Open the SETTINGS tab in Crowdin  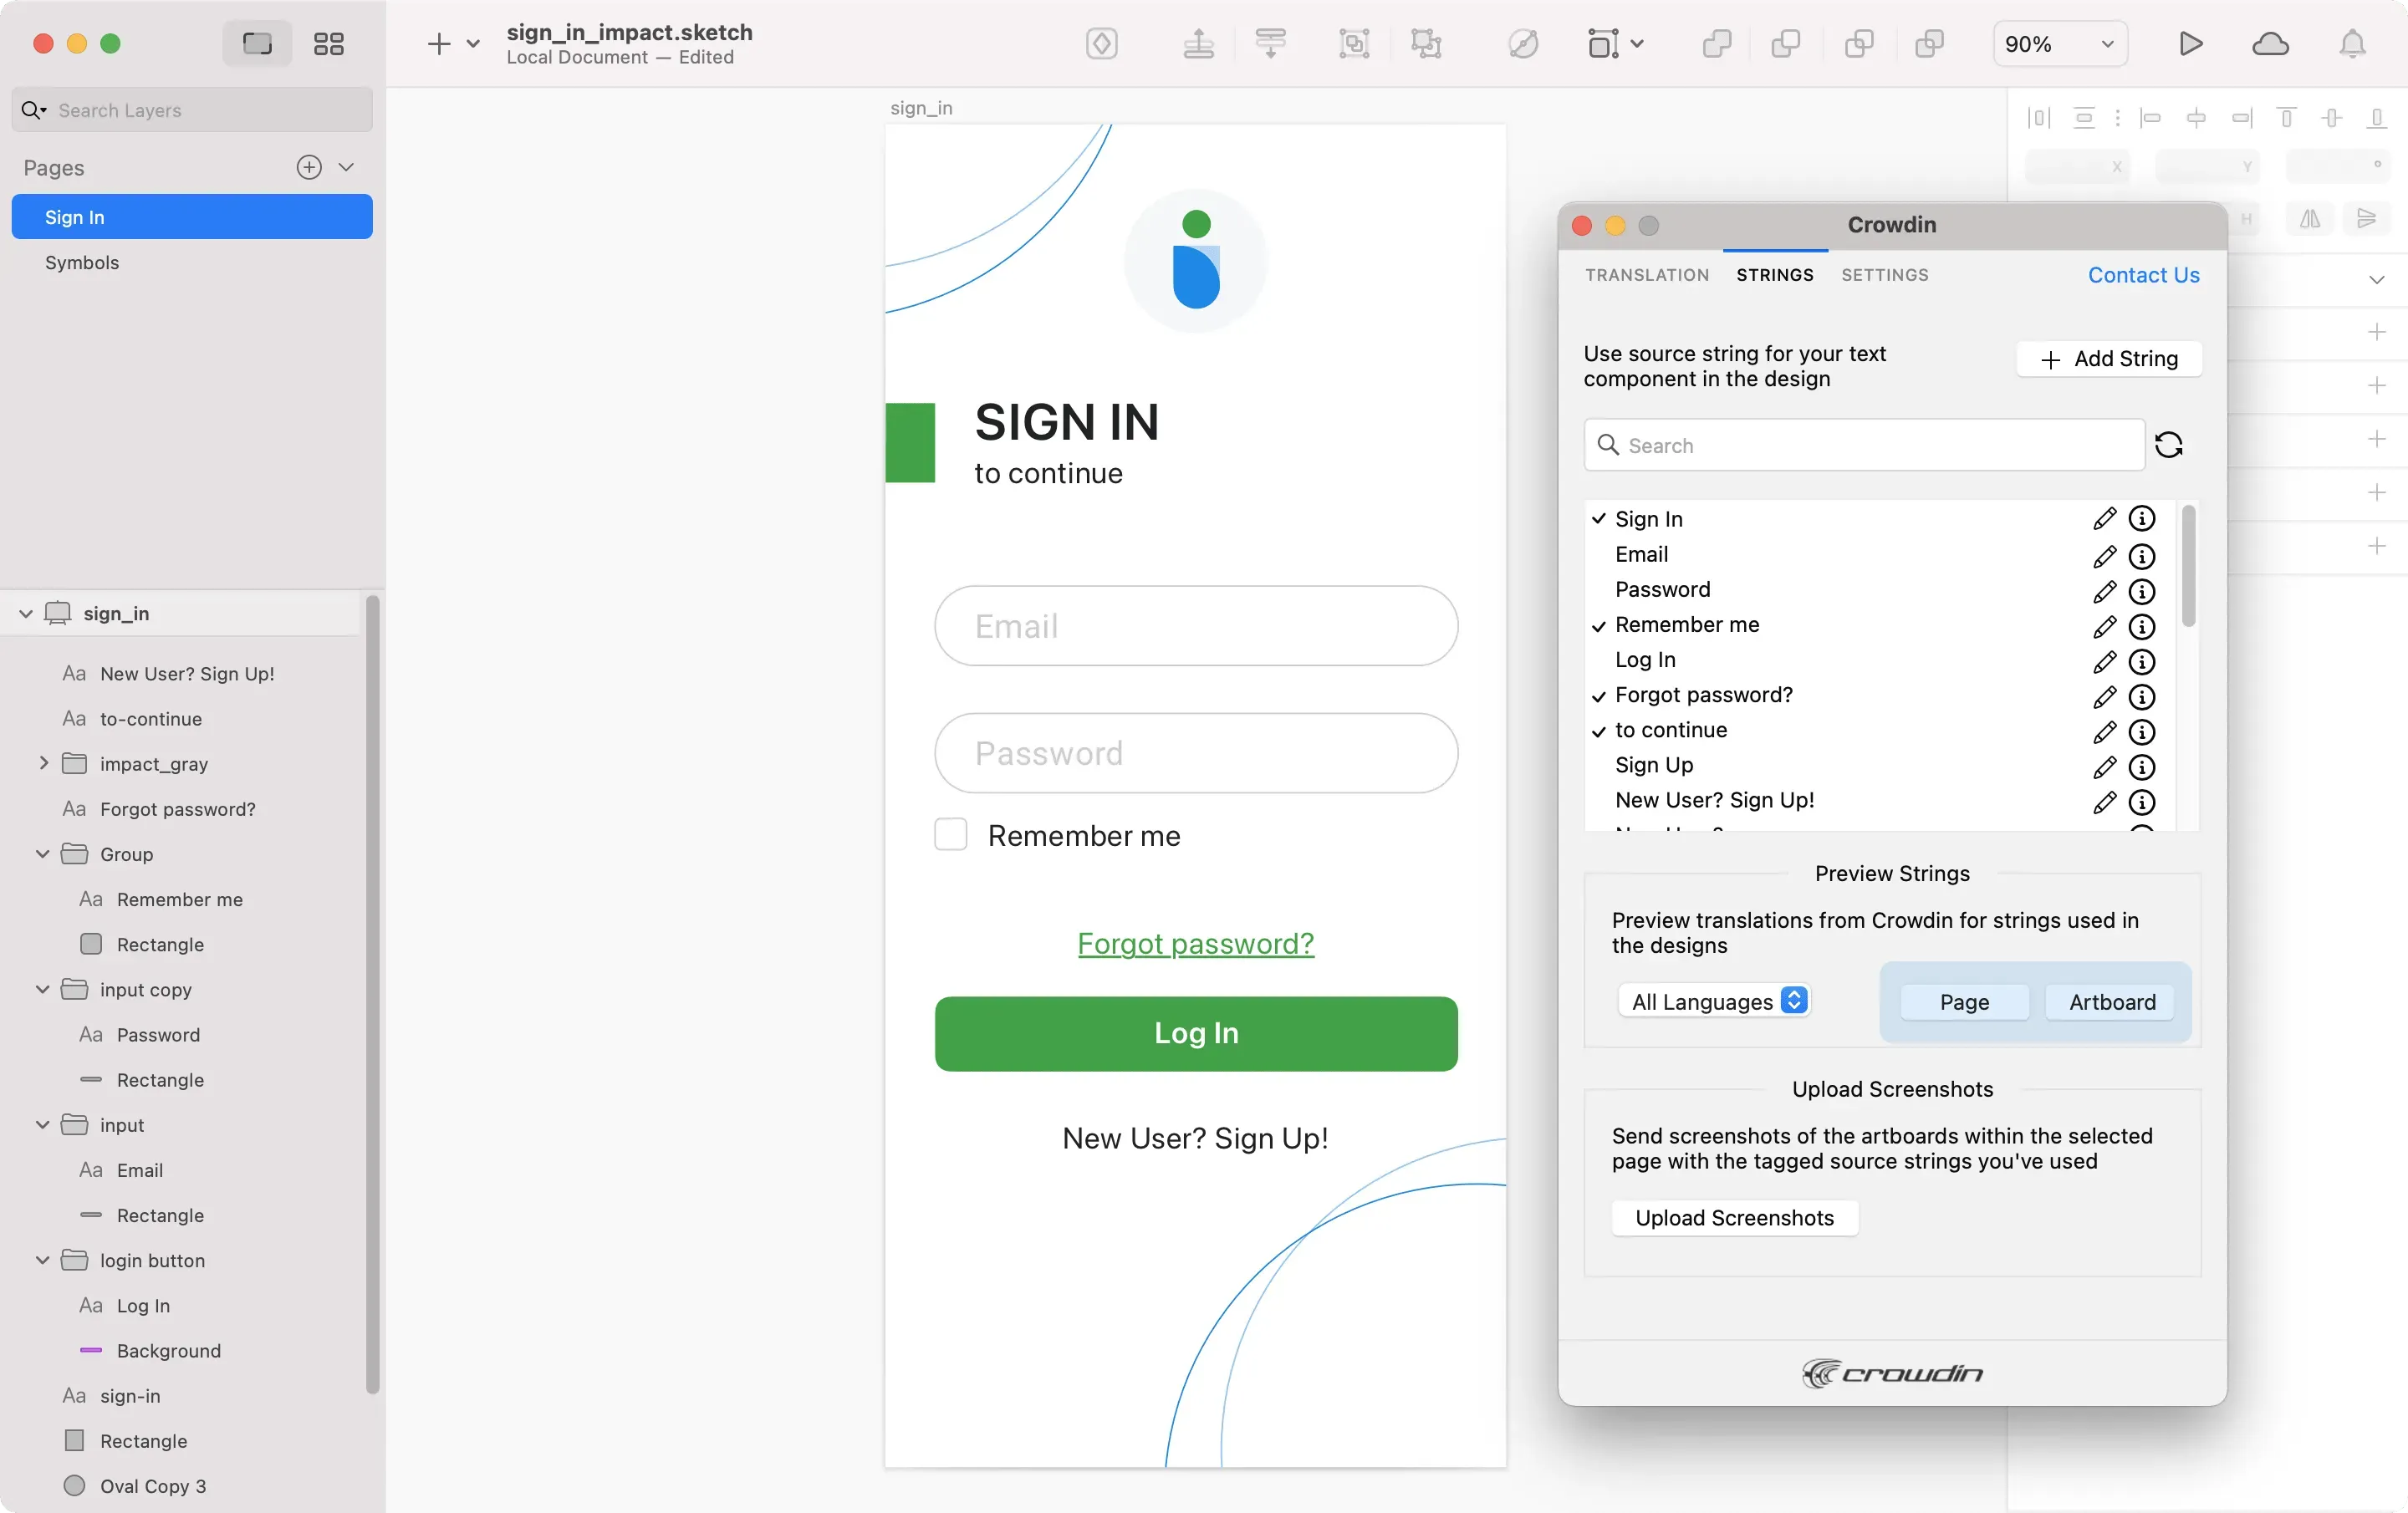pyautogui.click(x=1884, y=275)
